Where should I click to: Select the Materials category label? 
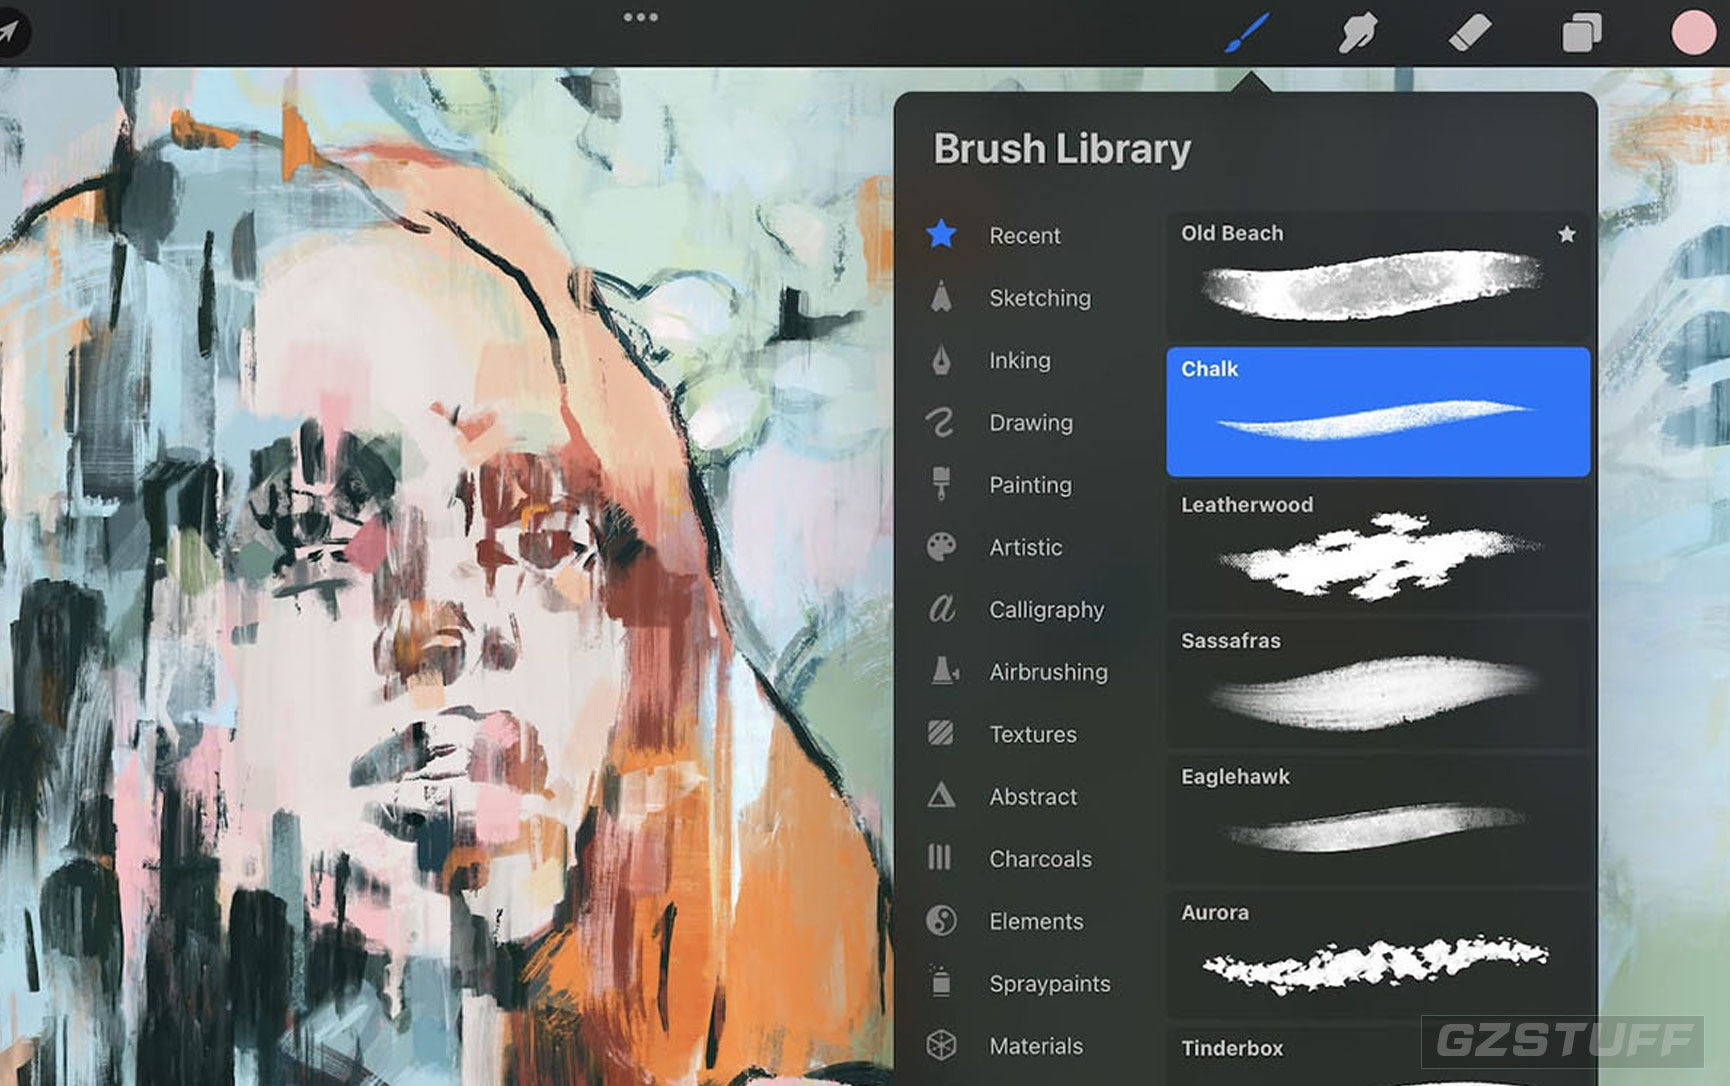click(x=1037, y=1046)
